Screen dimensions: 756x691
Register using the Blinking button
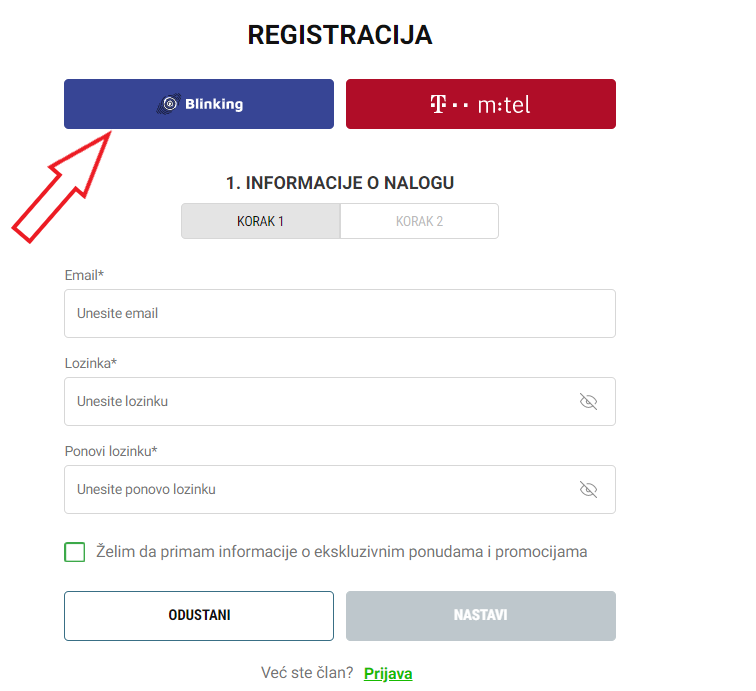click(199, 104)
